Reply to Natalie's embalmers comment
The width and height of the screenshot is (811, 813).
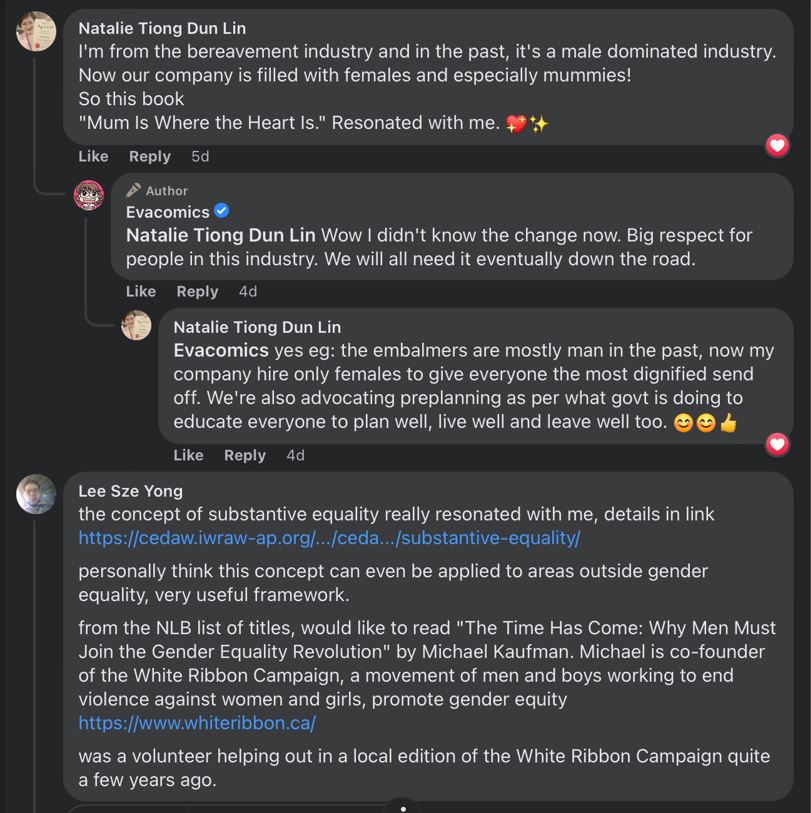point(245,455)
